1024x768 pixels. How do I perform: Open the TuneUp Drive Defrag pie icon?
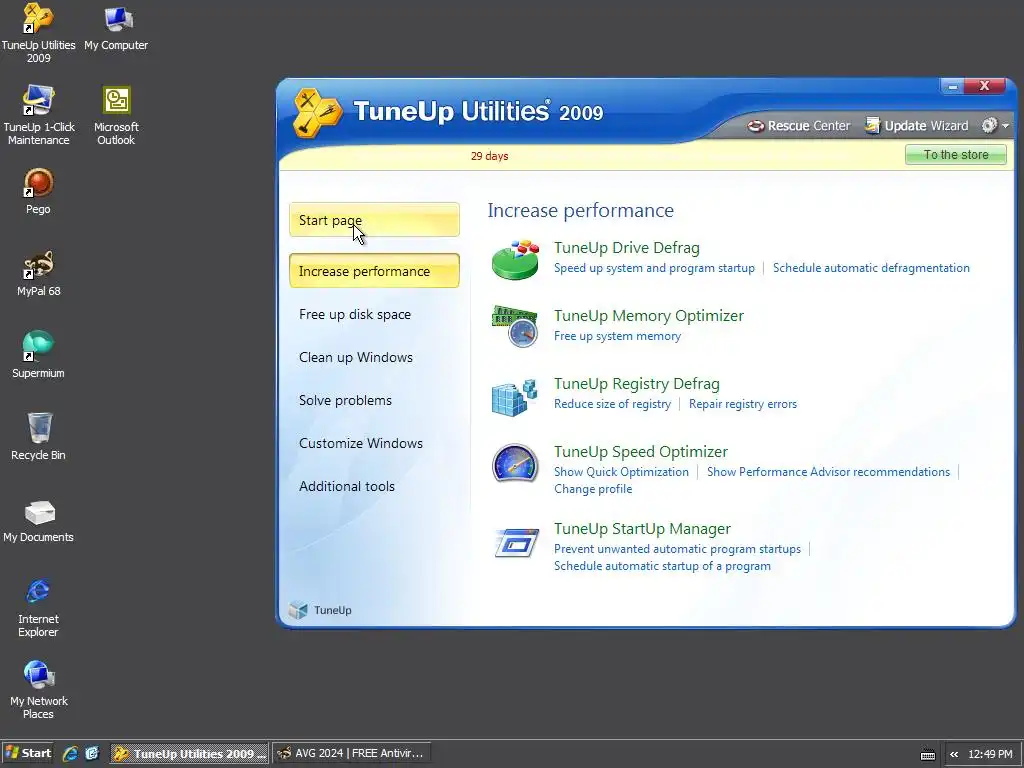tap(515, 259)
